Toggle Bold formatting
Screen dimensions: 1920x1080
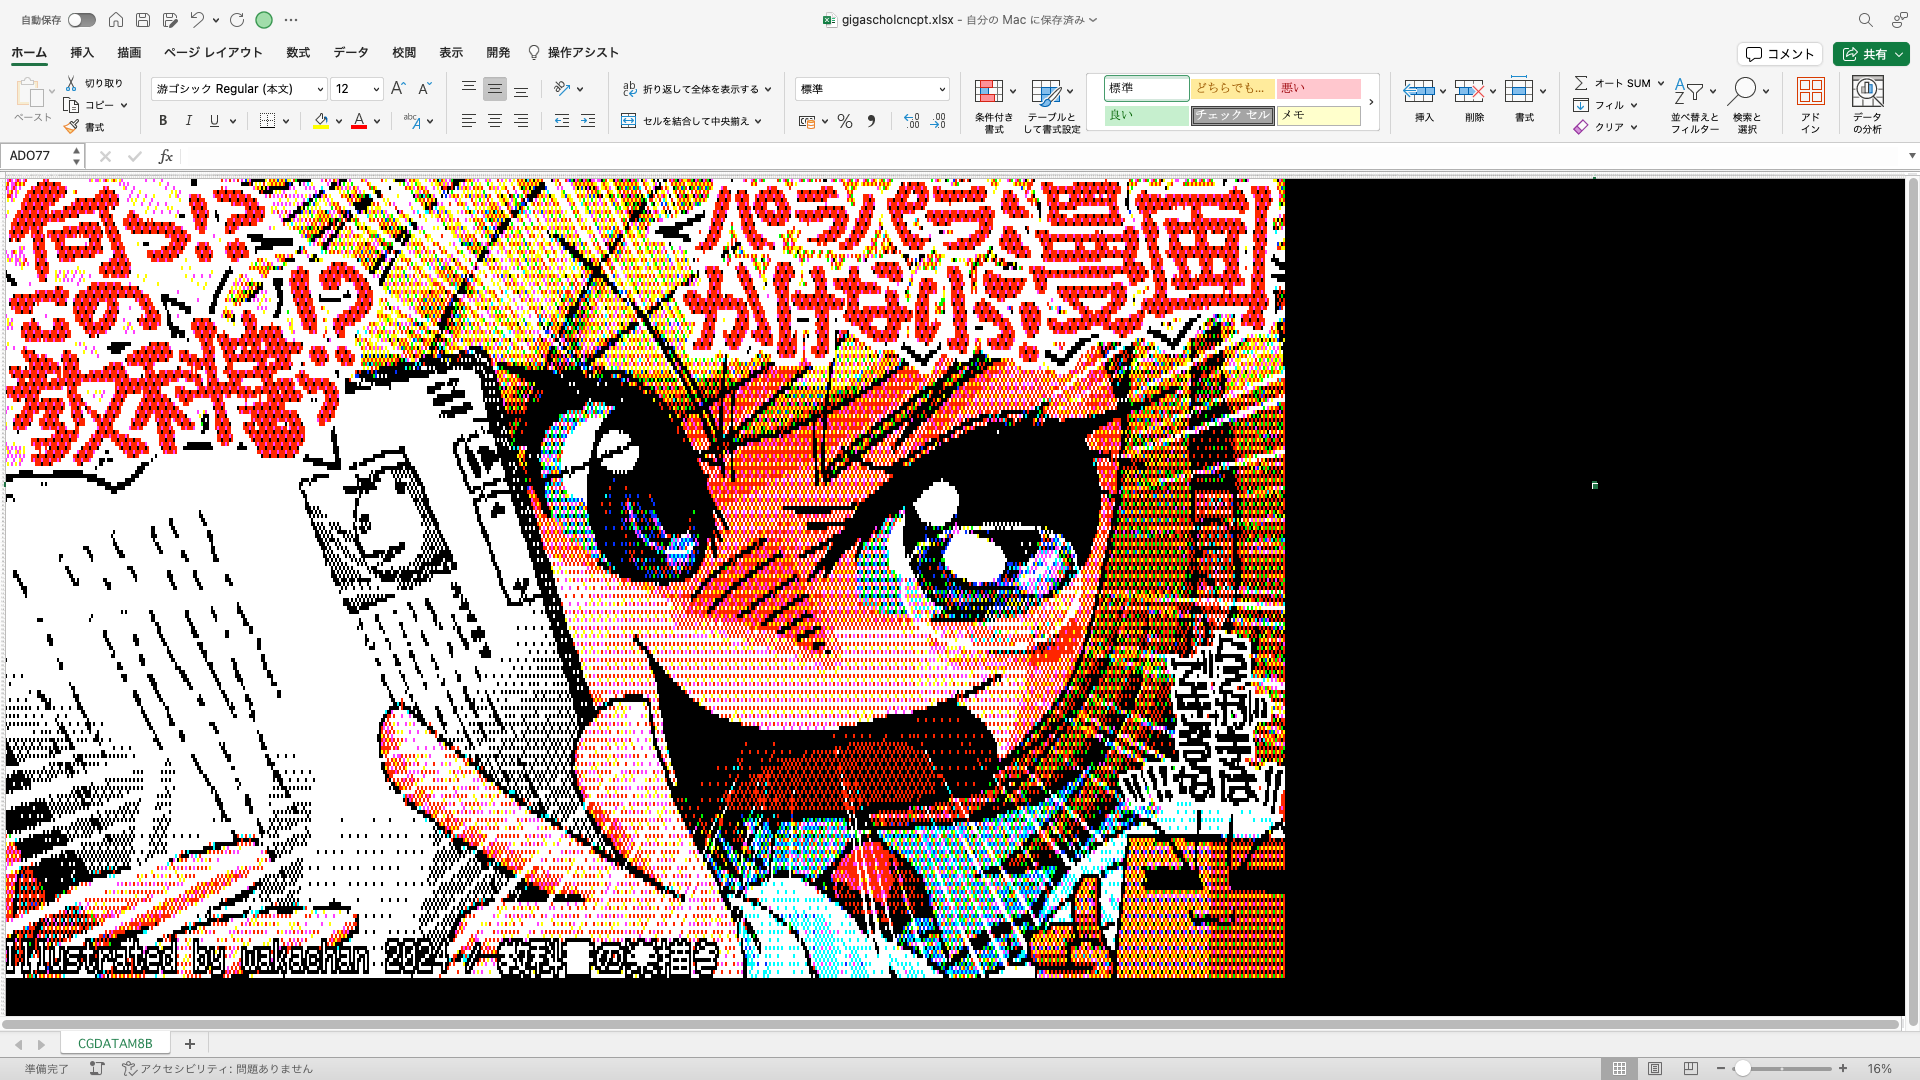(x=163, y=121)
